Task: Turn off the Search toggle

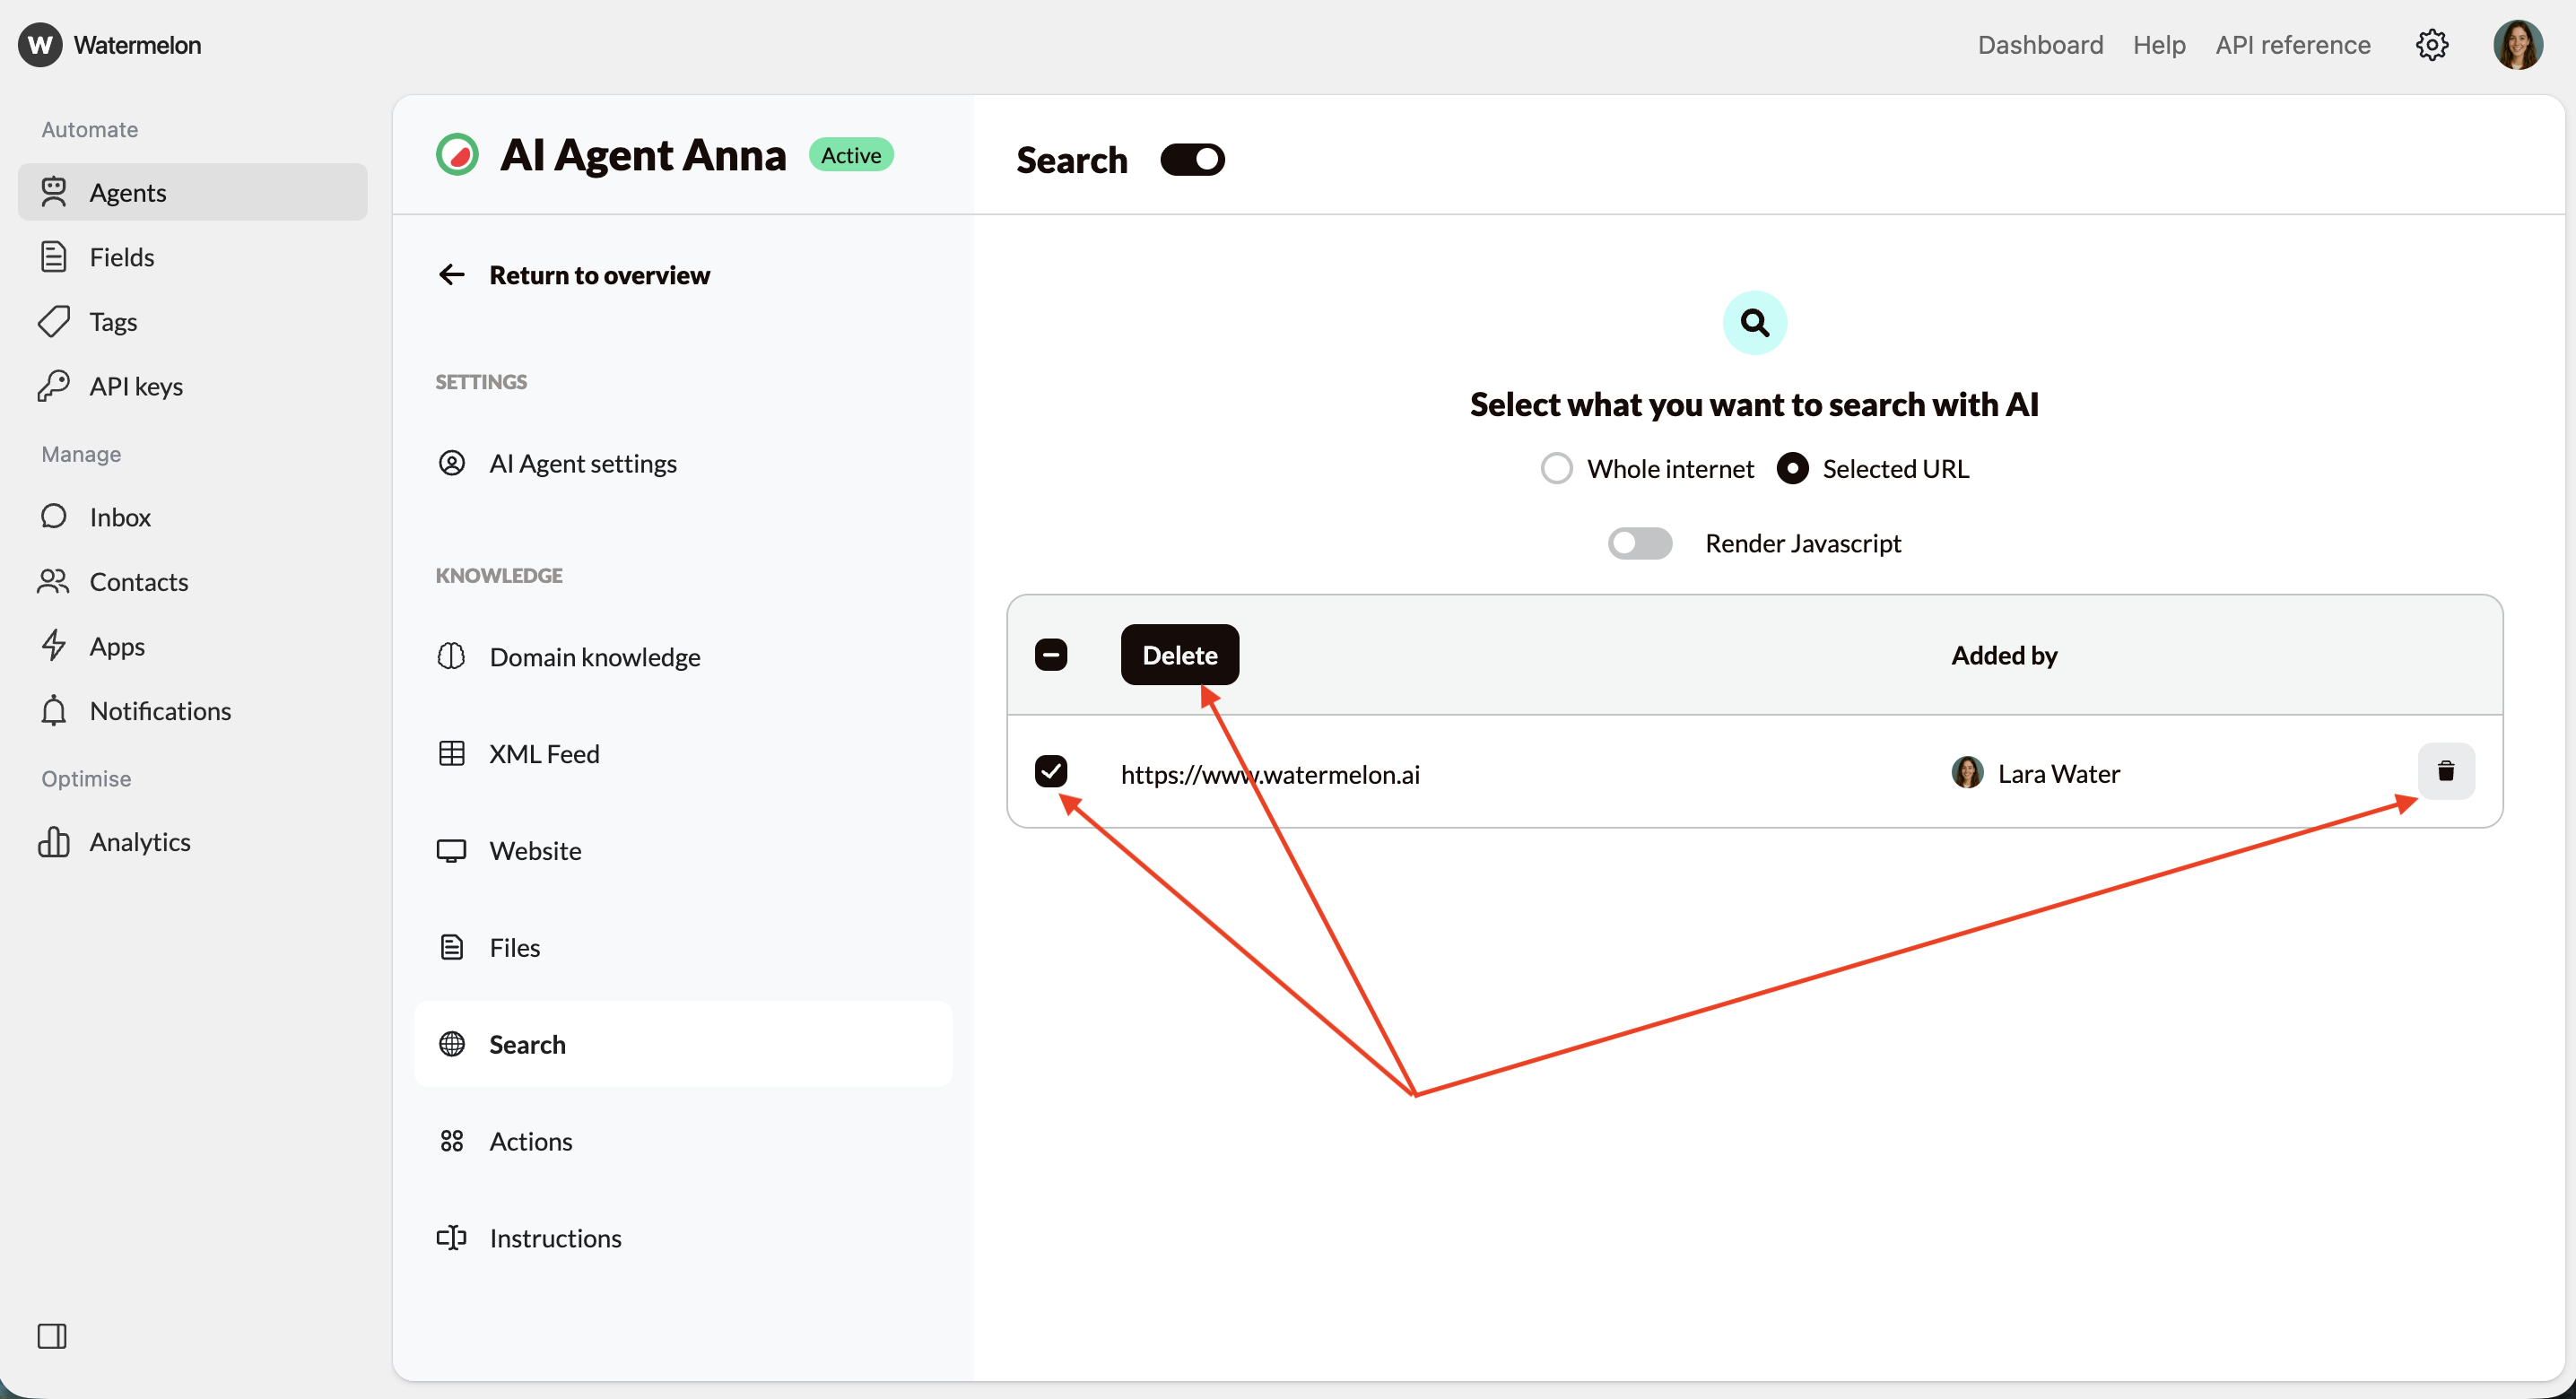Action: [1192, 160]
